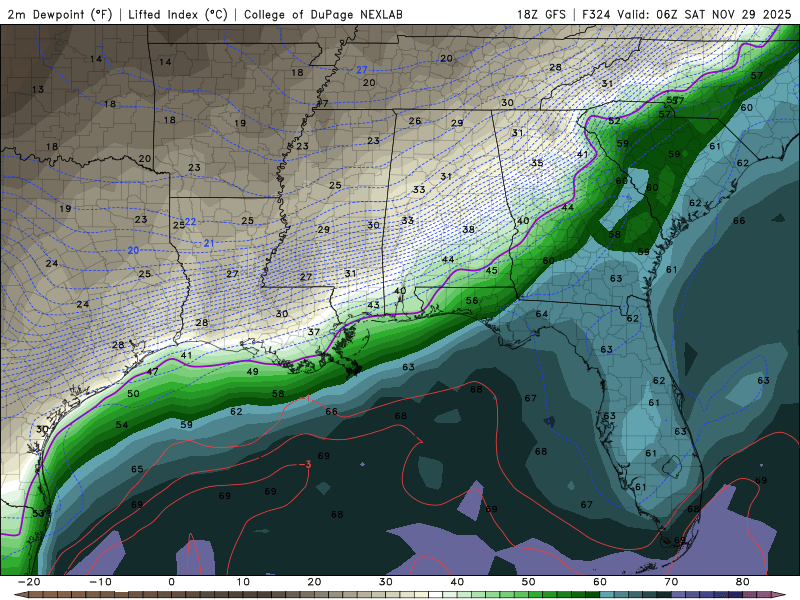Viewport: 800px width, 600px height.
Task: Select the "35" dewpoint value on the map
Action: click(537, 163)
